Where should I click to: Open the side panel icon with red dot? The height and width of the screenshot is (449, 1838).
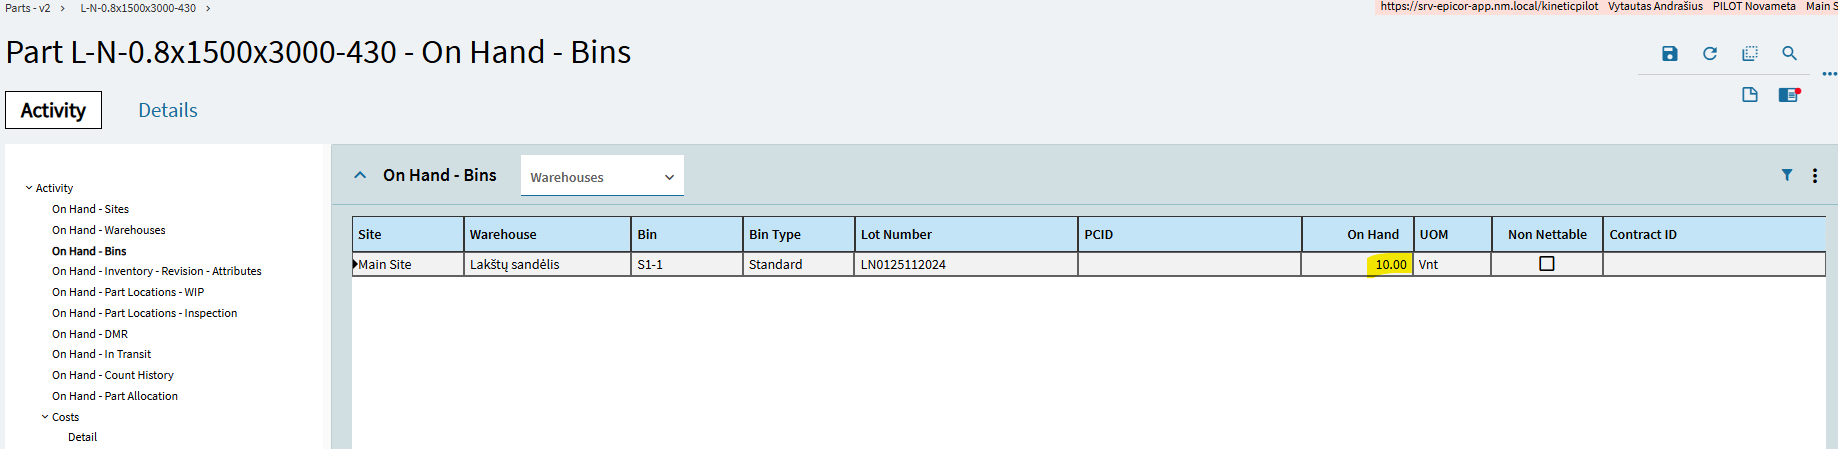click(1789, 95)
